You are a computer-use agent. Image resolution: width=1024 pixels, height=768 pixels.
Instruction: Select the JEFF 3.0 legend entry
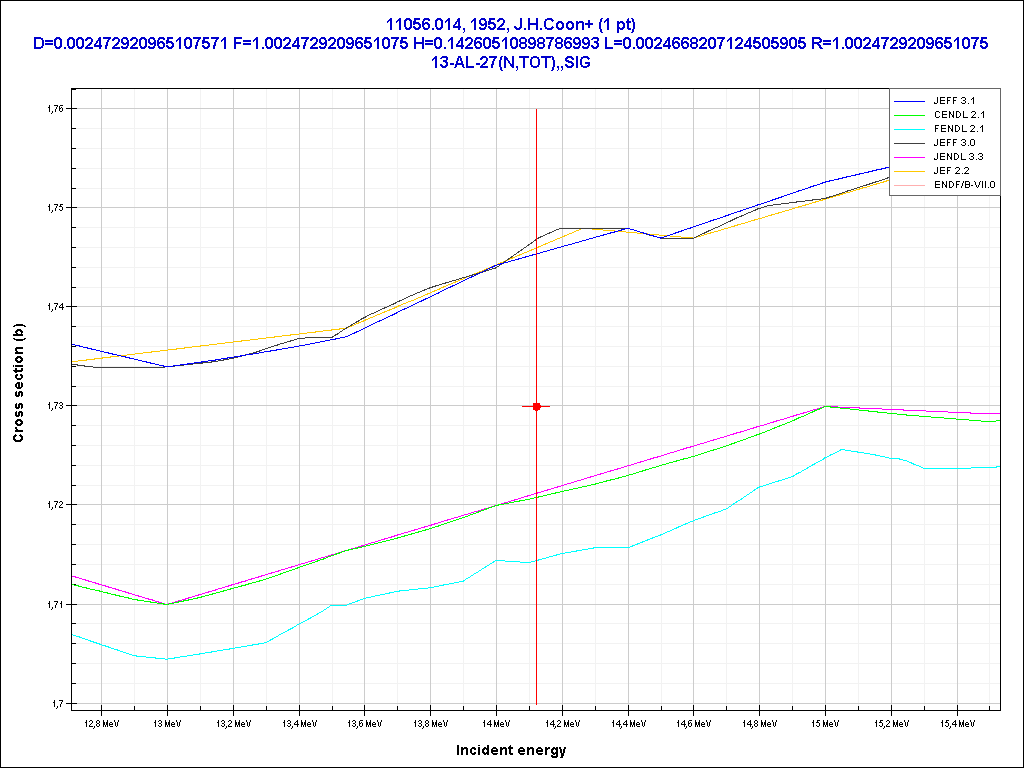[953, 143]
